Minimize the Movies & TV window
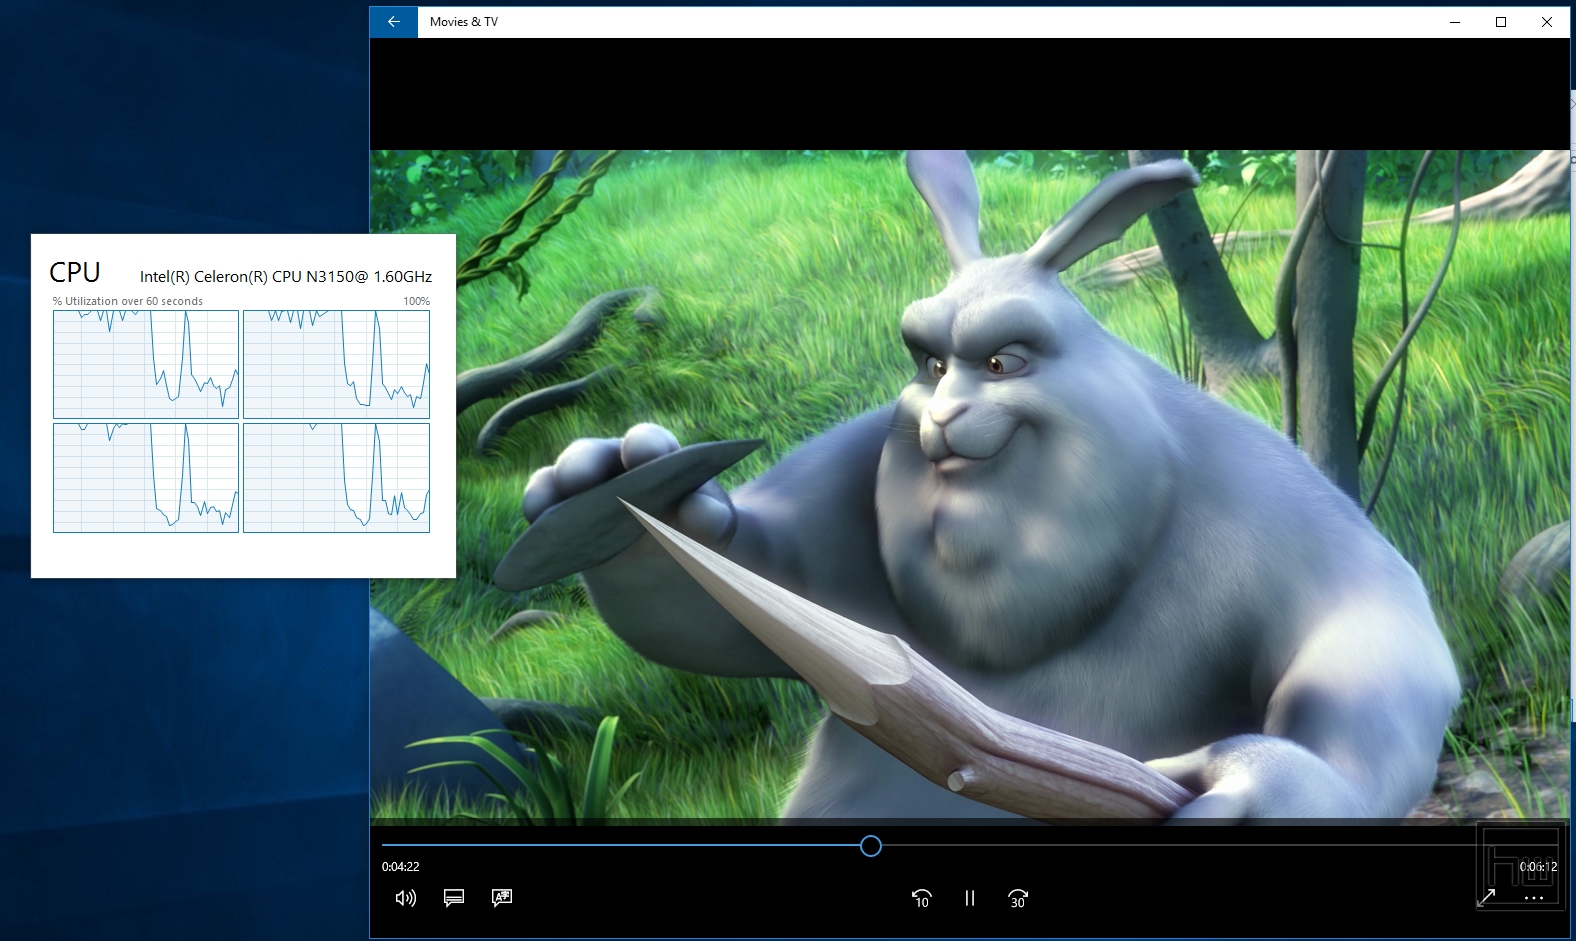Image resolution: width=1576 pixels, height=941 pixels. [1455, 22]
